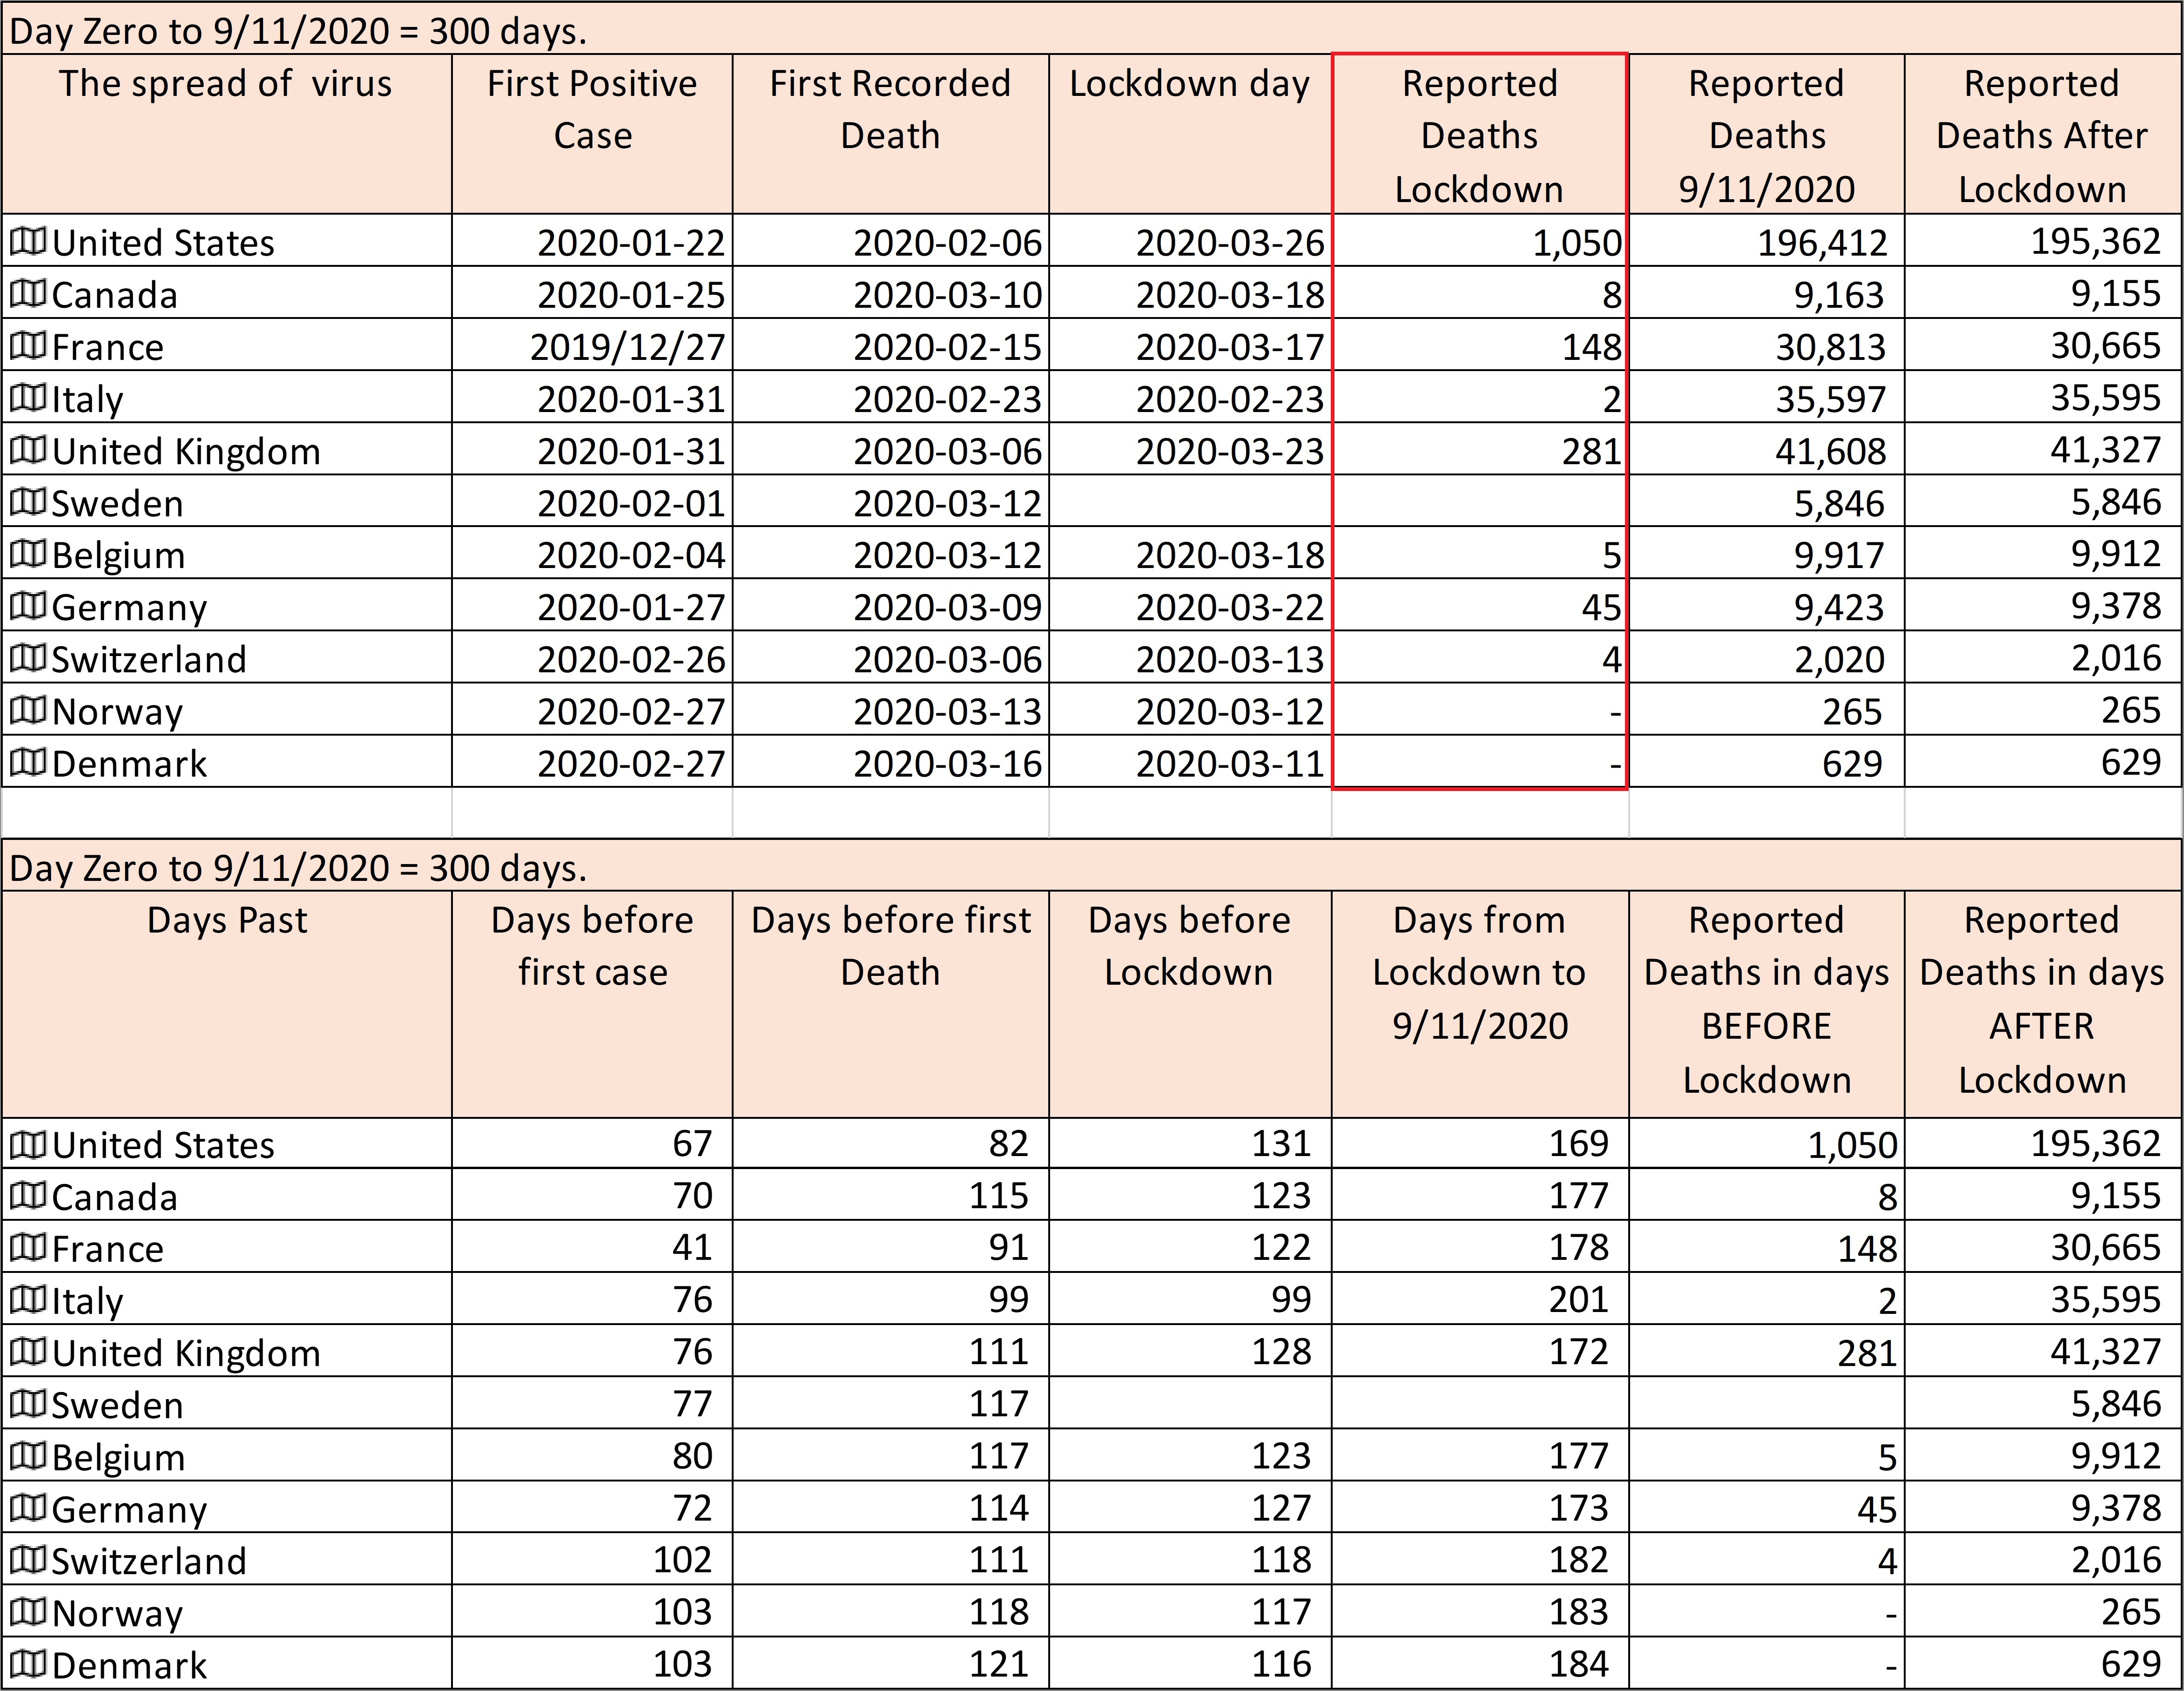Click the cell with value 35,597
Image resolution: width=2184 pixels, height=1691 pixels.
pos(1767,397)
